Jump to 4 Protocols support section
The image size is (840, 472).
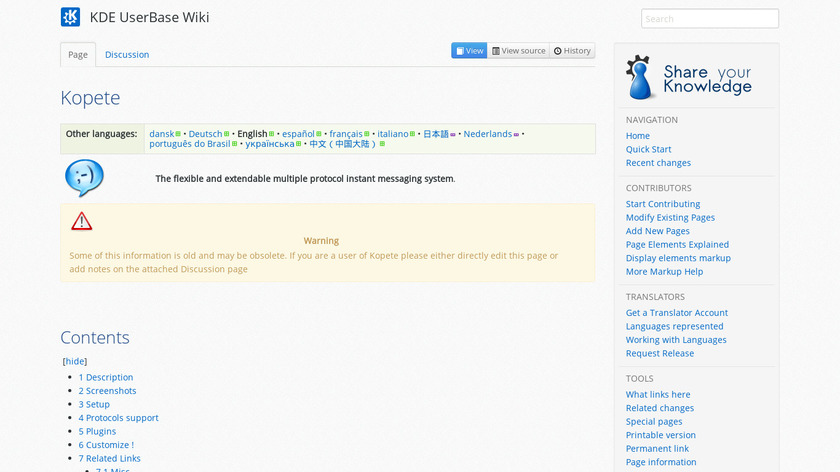(x=118, y=417)
